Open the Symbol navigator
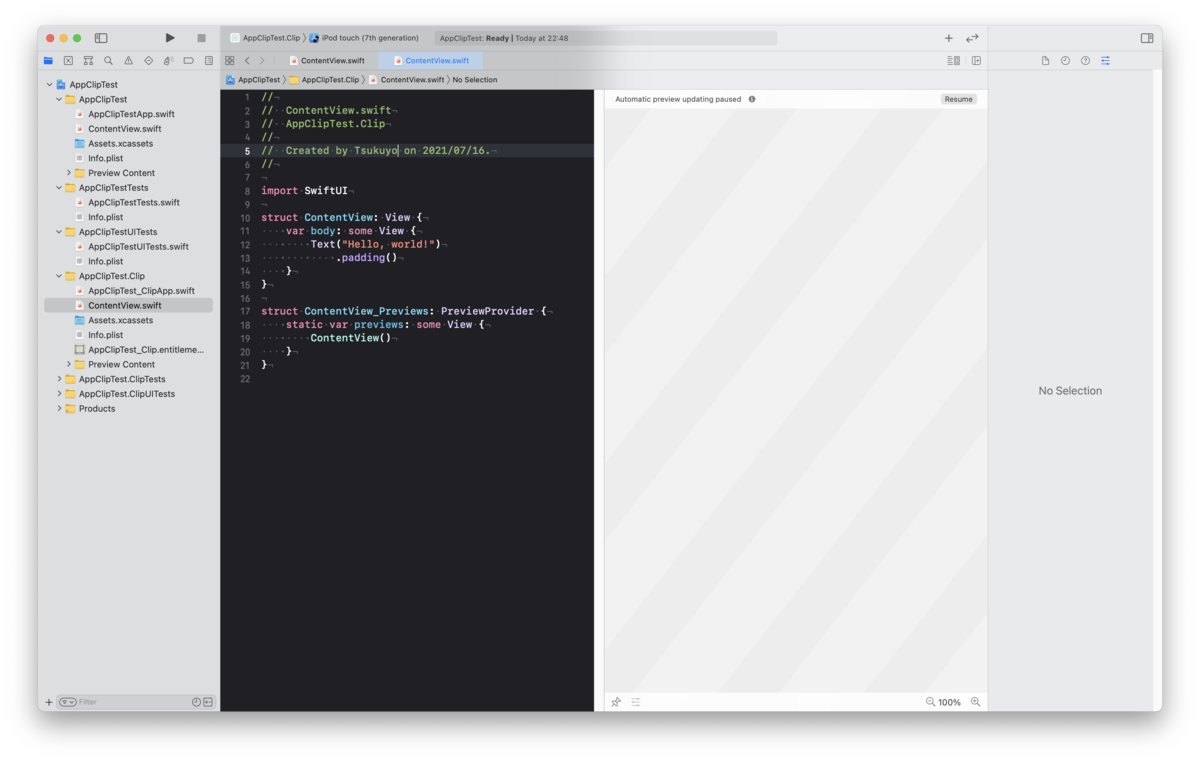This screenshot has height=761, width=1200. (x=88, y=61)
